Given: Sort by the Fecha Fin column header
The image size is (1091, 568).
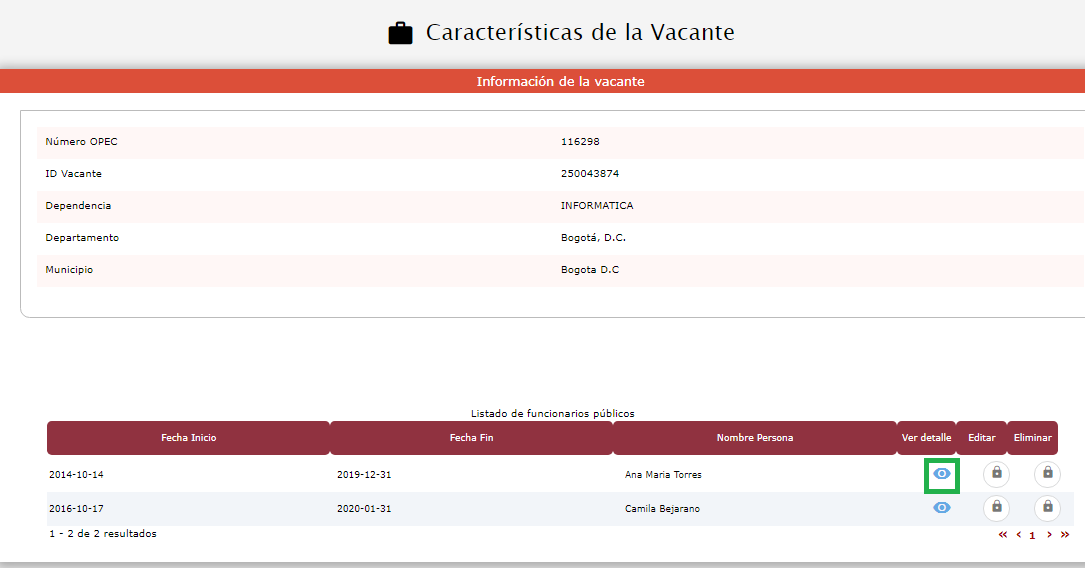Looking at the screenshot, I should pyautogui.click(x=471, y=438).
